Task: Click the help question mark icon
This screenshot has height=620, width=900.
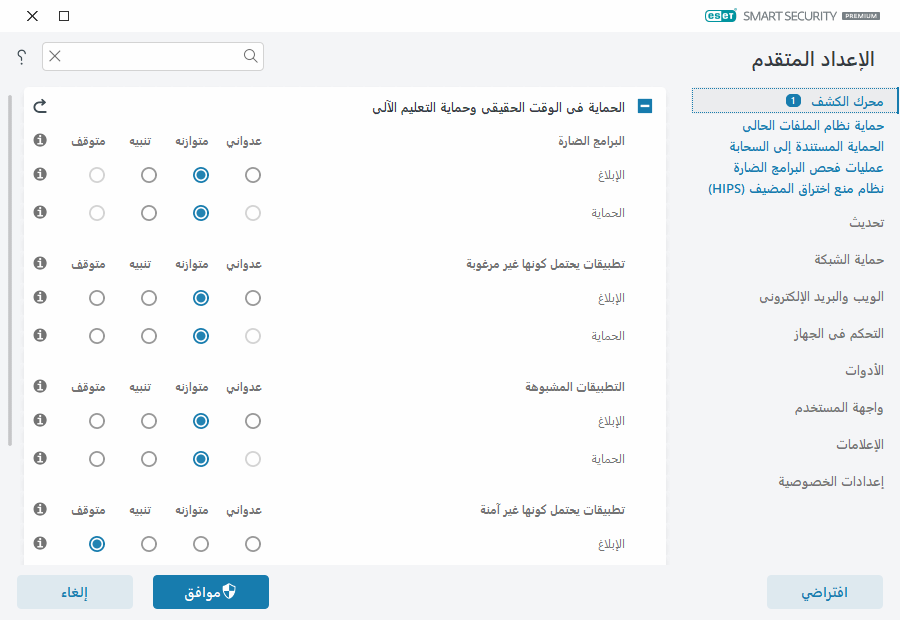Action: pyautogui.click(x=20, y=57)
